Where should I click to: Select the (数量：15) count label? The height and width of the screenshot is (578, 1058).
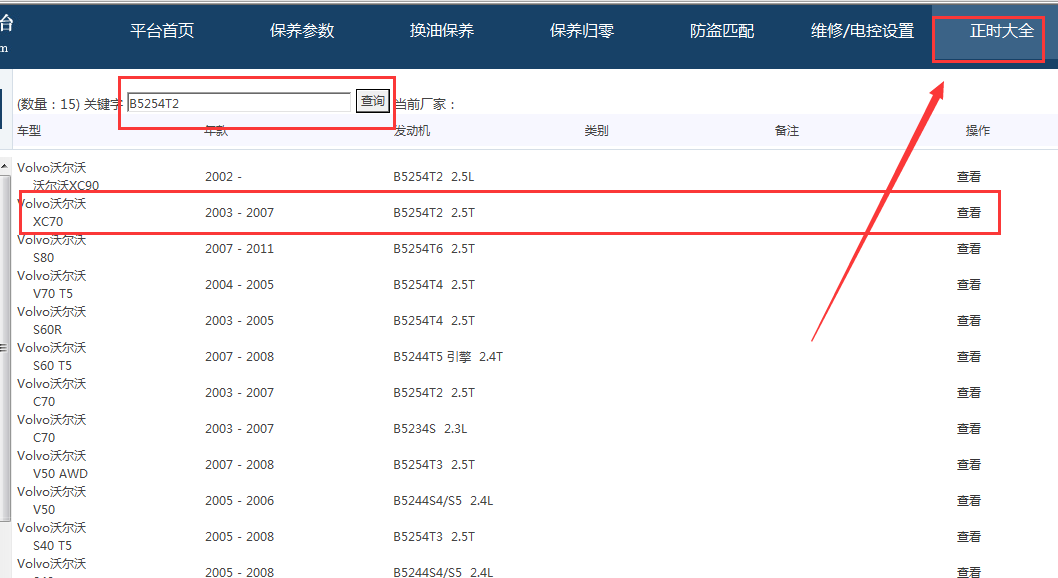click(x=49, y=105)
